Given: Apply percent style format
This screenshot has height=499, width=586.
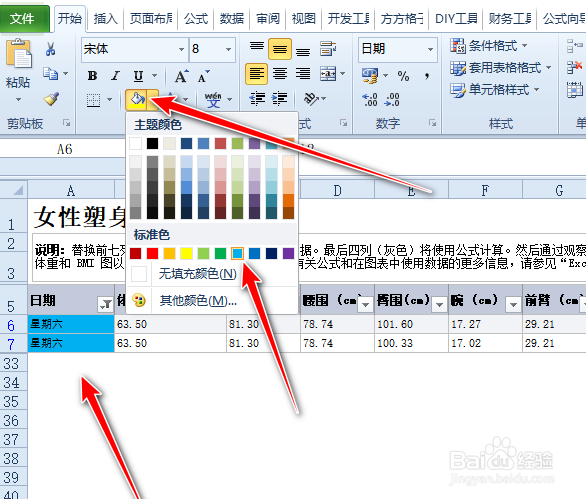Looking at the screenshot, I should (x=403, y=76).
